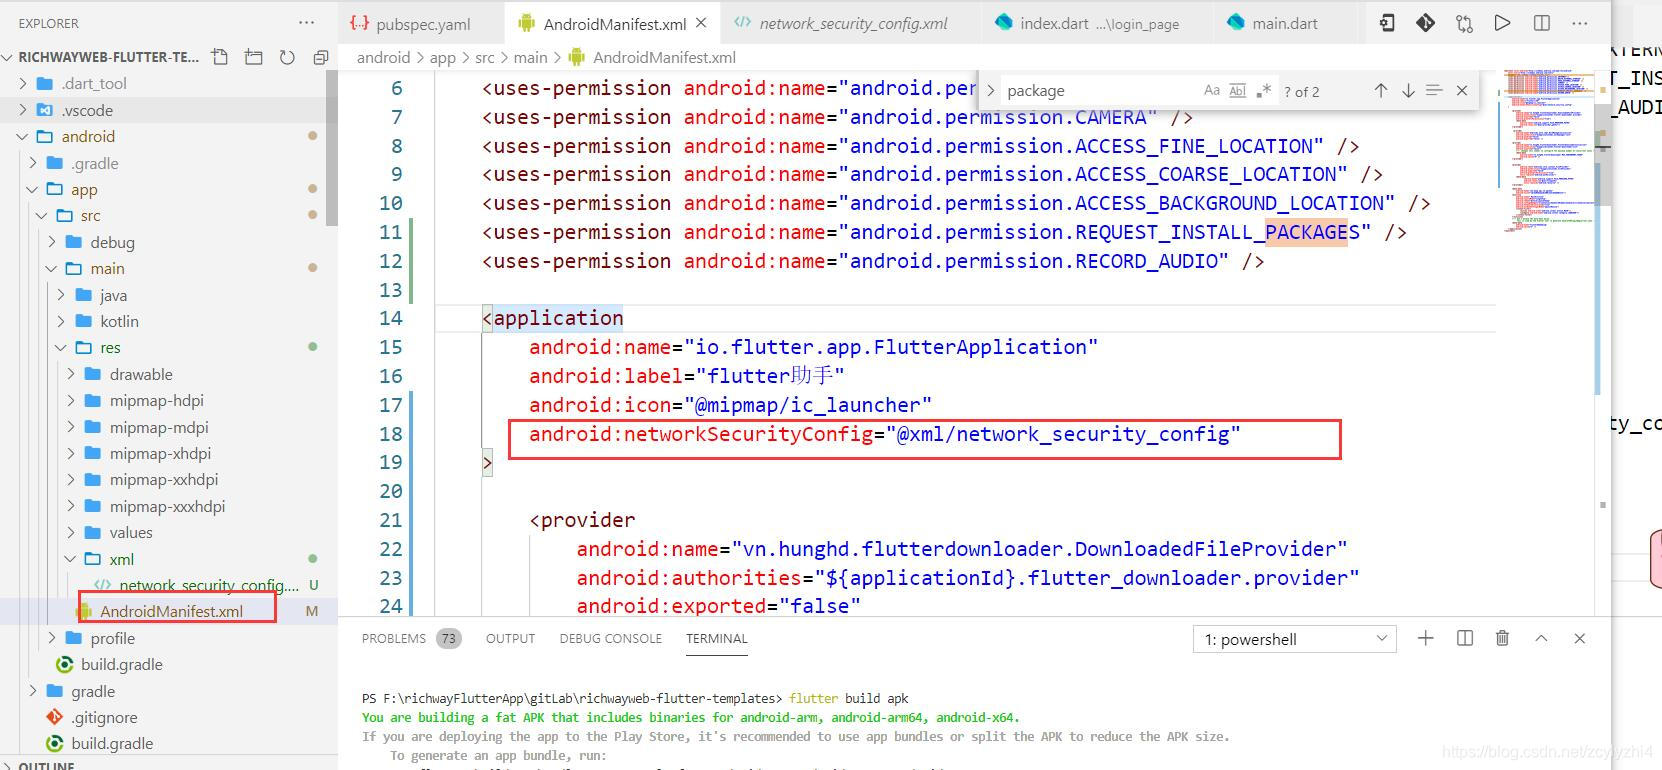Open the .gitignore file
The width and height of the screenshot is (1662, 770).
pos(104,717)
